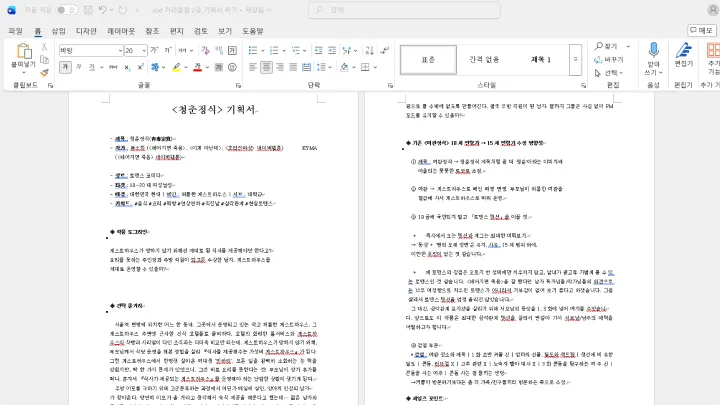The width and height of the screenshot is (720, 405).
Task: Open the user account profile icon
Action: click(x=713, y=10)
